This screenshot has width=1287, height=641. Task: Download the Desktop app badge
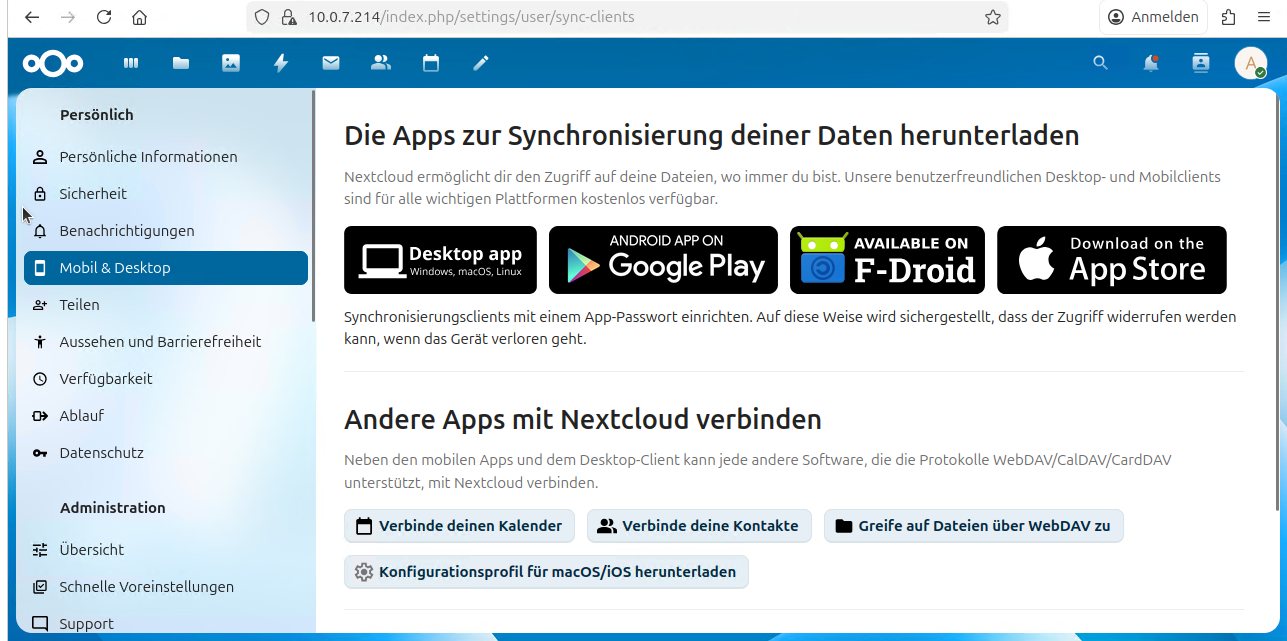440,260
